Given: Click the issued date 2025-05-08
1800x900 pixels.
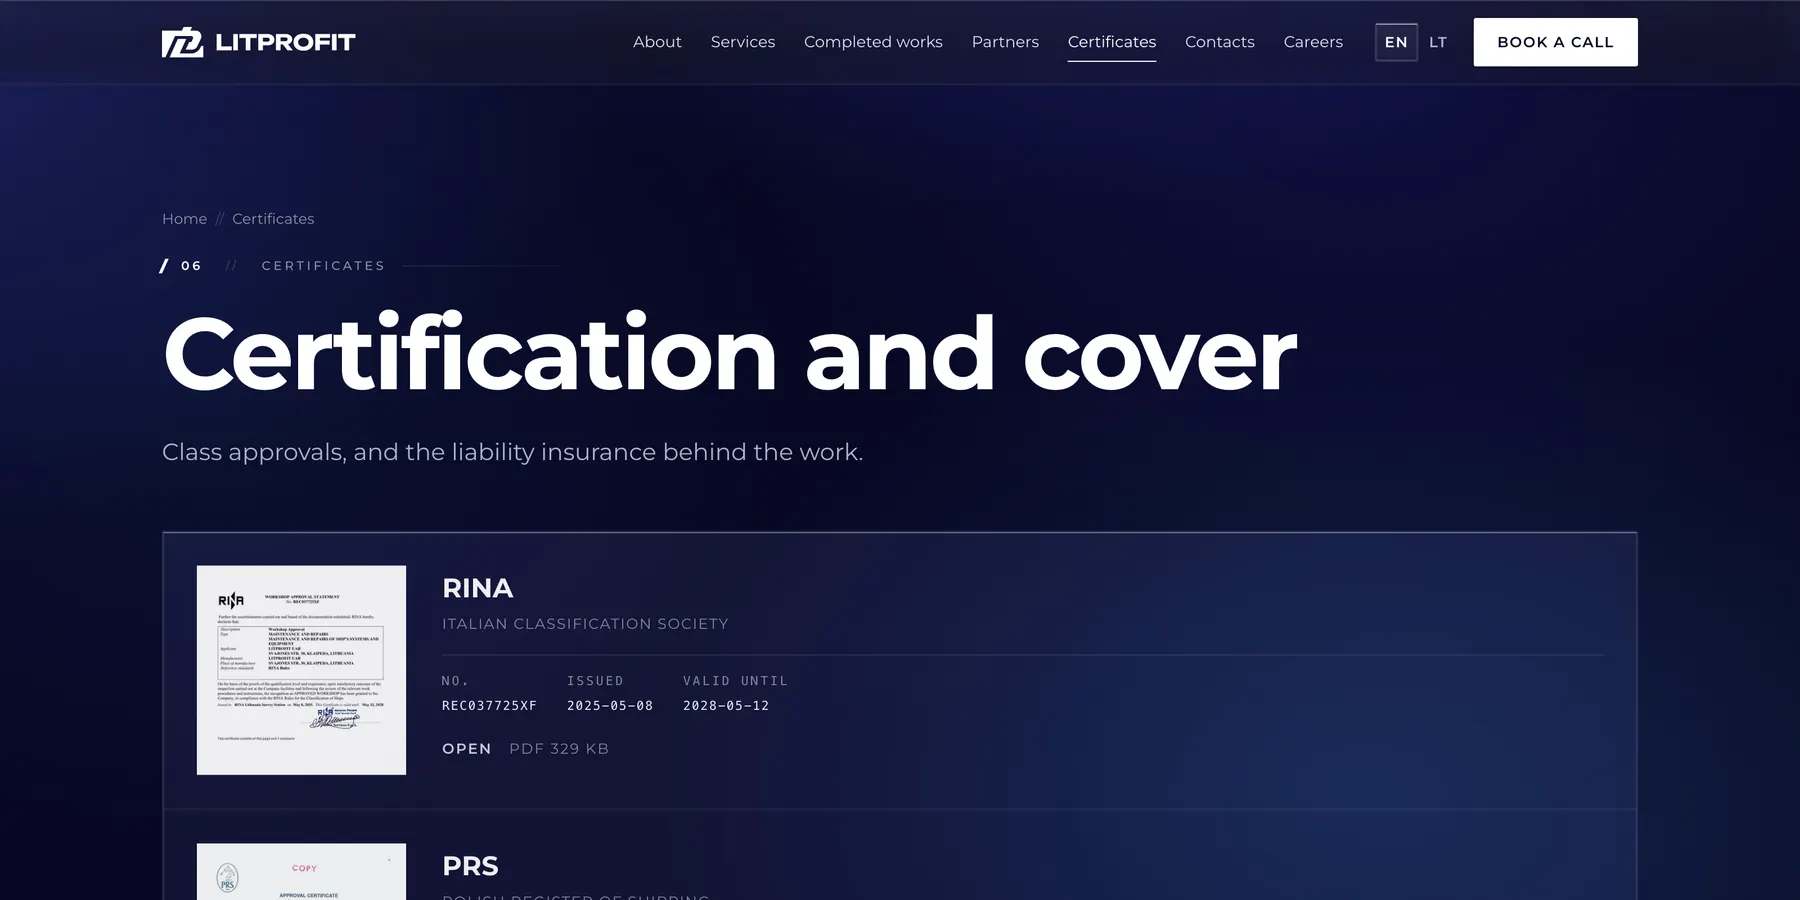Looking at the screenshot, I should (x=610, y=706).
